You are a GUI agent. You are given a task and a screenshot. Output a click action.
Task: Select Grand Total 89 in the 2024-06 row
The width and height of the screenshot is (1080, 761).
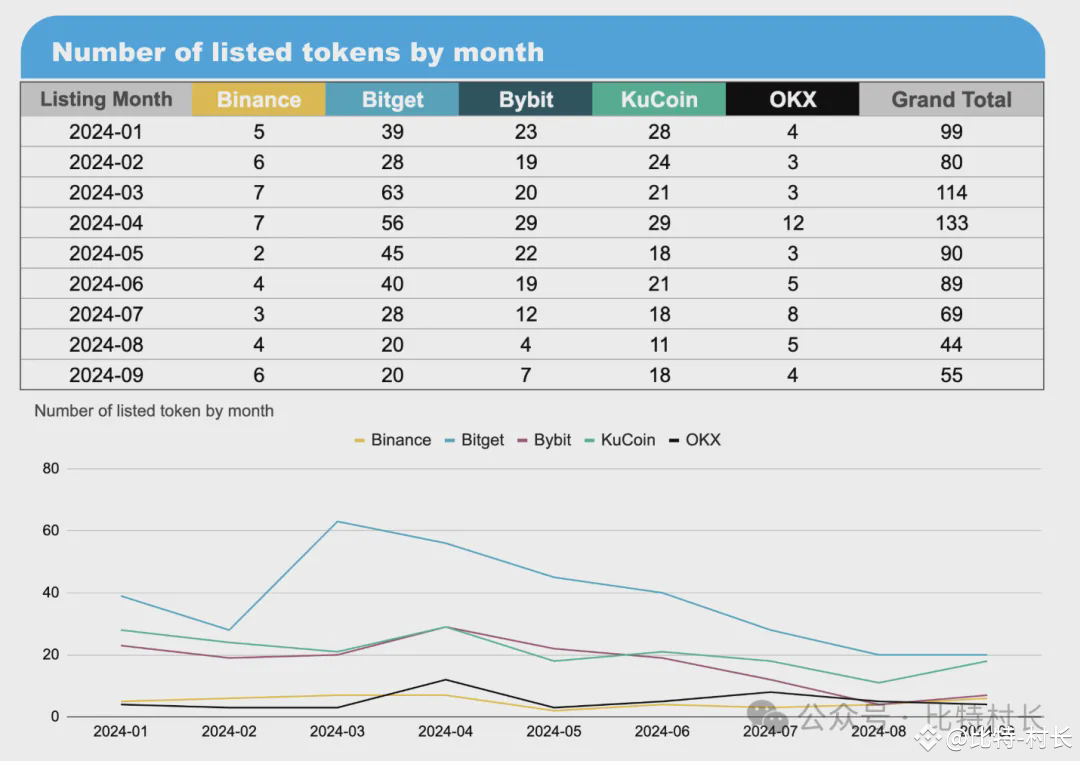point(951,283)
